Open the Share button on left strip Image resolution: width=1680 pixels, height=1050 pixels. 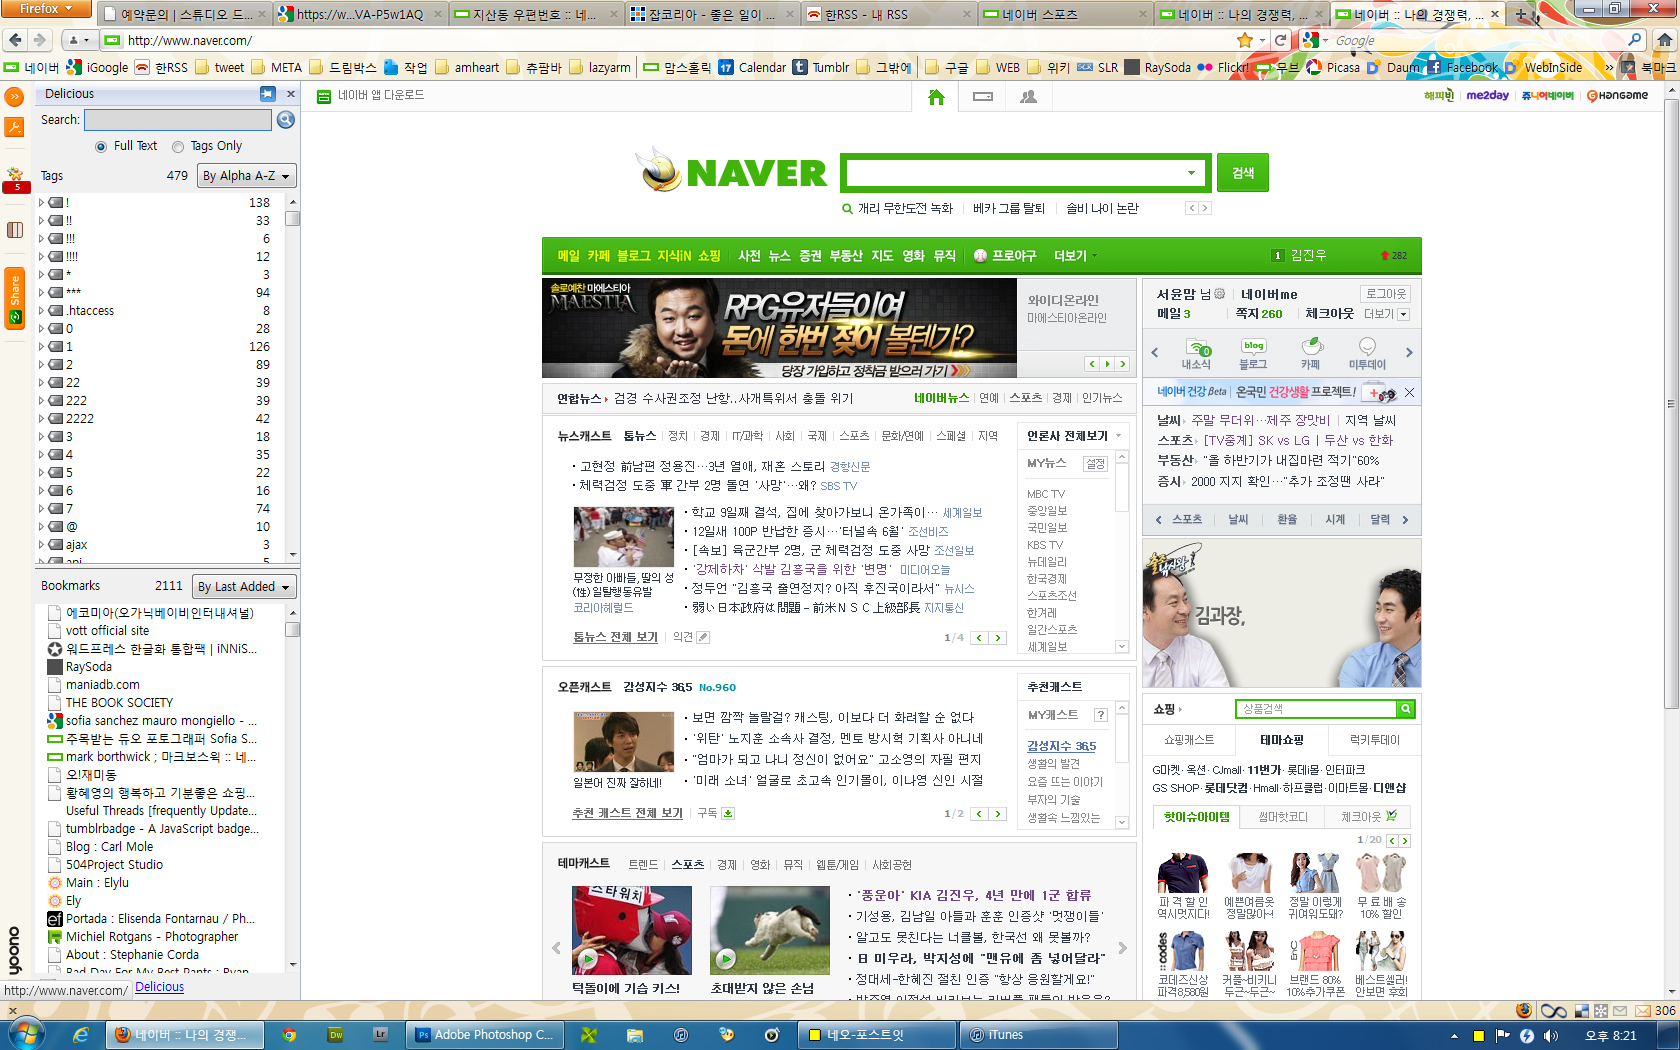(x=14, y=298)
